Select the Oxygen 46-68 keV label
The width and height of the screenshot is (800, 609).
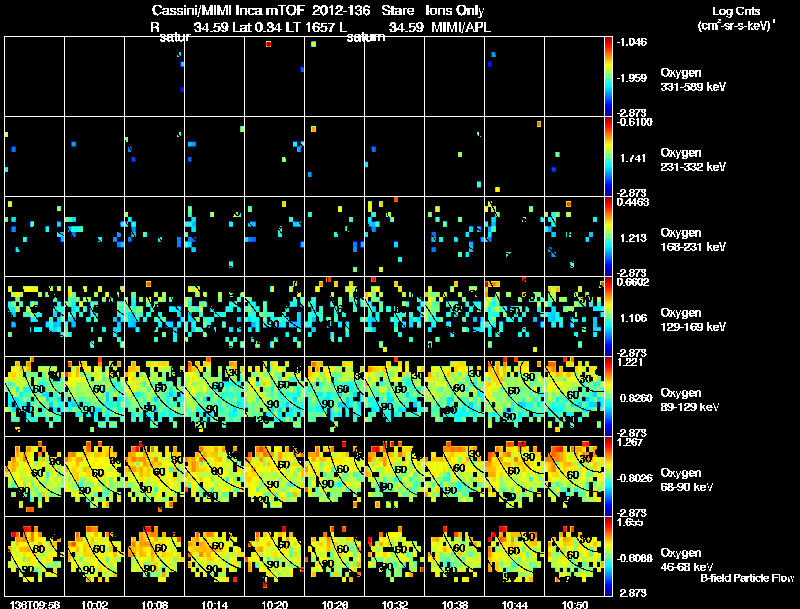click(687, 560)
